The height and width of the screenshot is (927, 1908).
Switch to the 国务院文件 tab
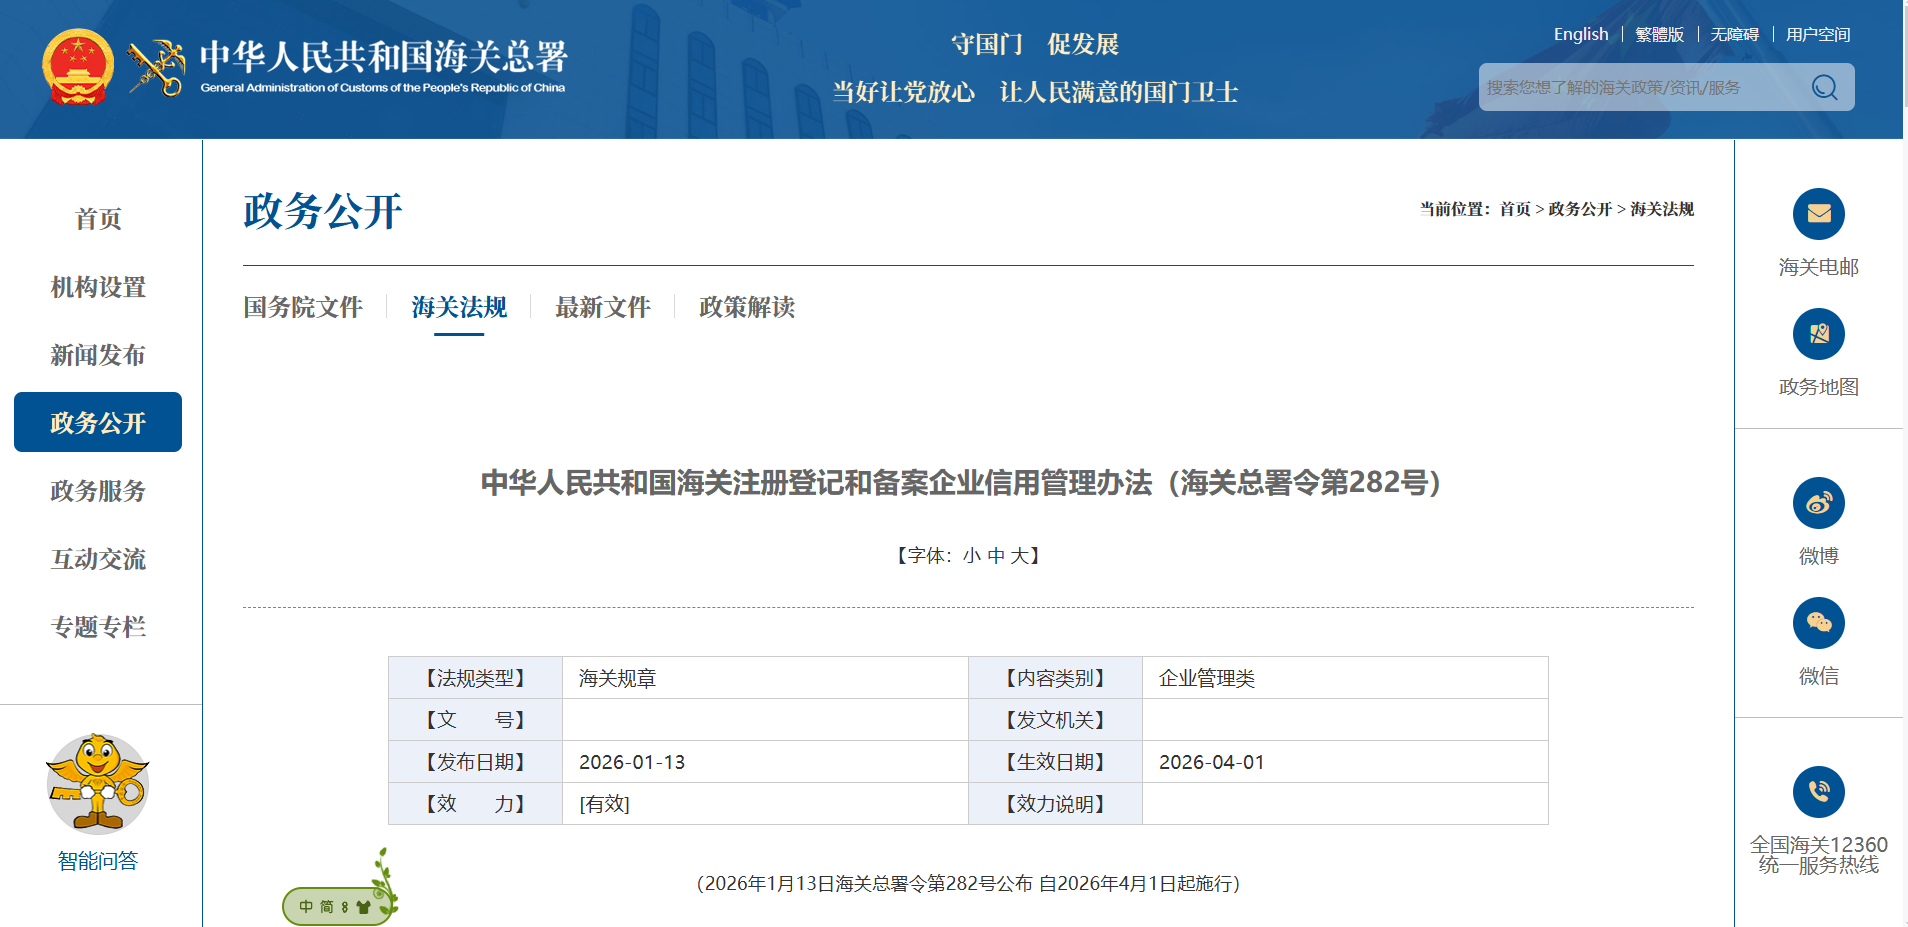(x=302, y=307)
